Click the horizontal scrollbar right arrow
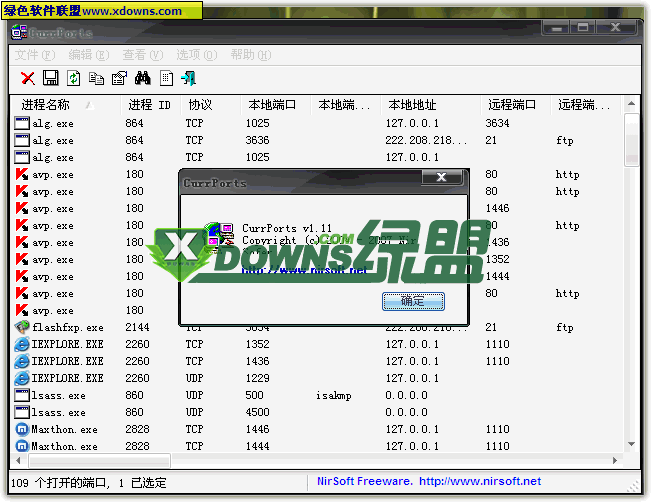 click(615, 460)
